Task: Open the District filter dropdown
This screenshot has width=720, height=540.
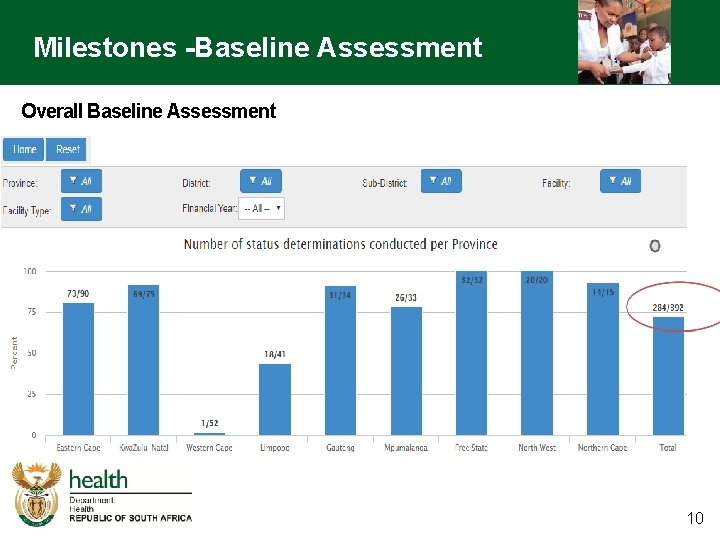Action: 261,181
